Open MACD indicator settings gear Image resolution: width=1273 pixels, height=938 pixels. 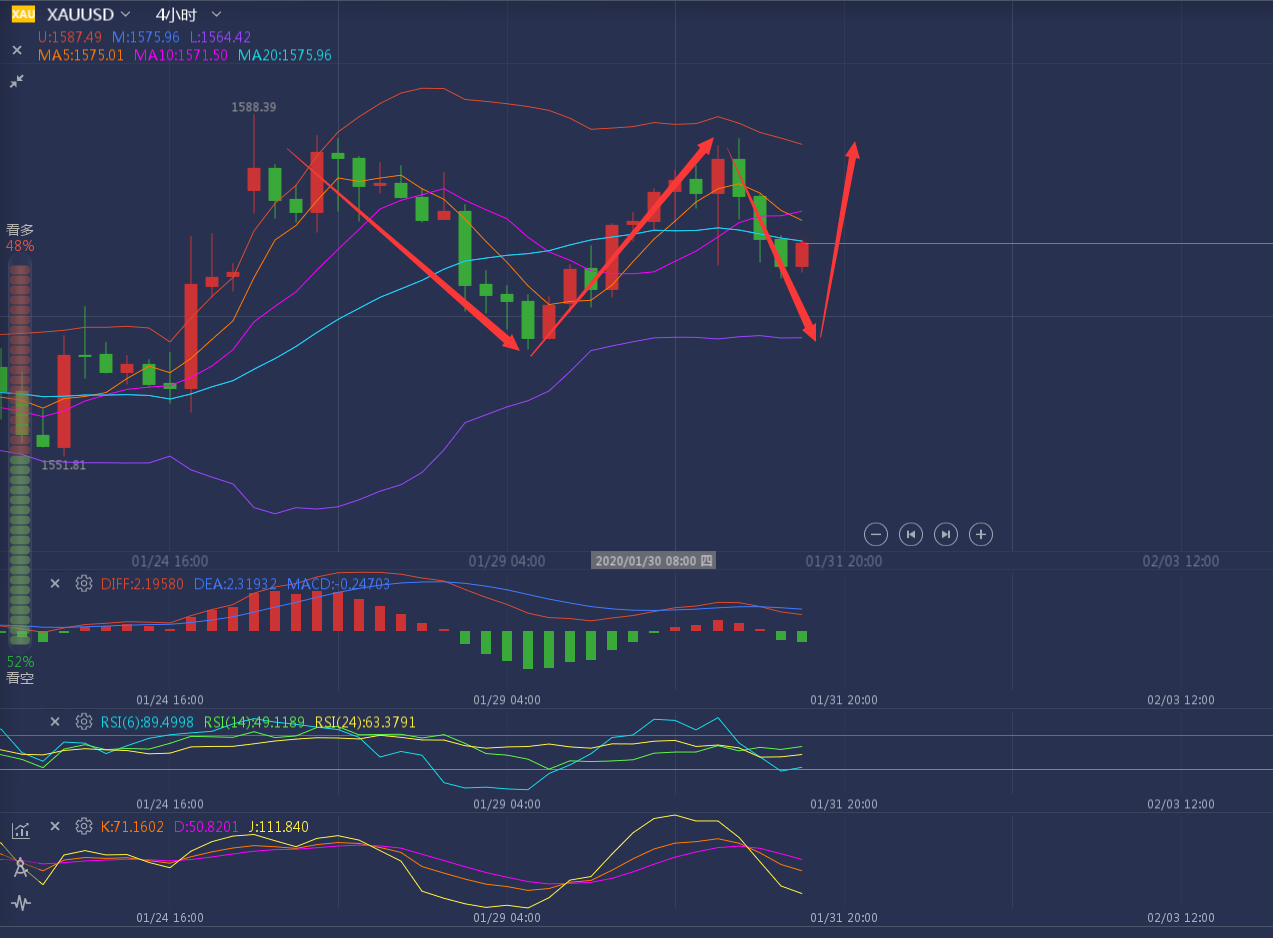(84, 583)
